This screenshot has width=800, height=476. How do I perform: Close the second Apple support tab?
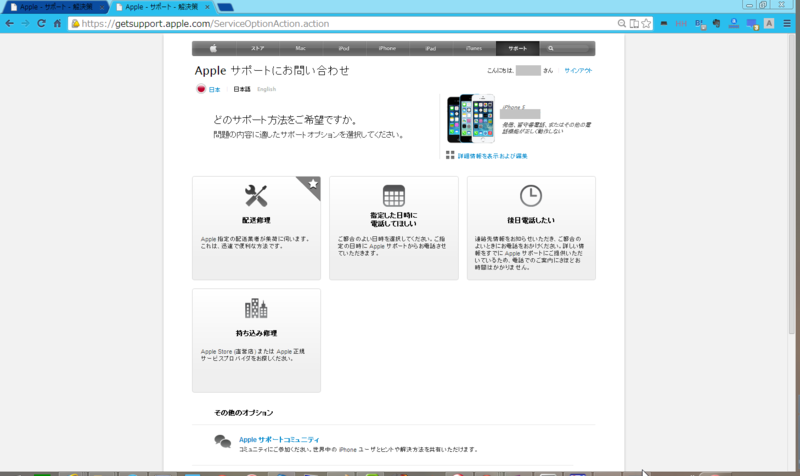click(x=207, y=7)
